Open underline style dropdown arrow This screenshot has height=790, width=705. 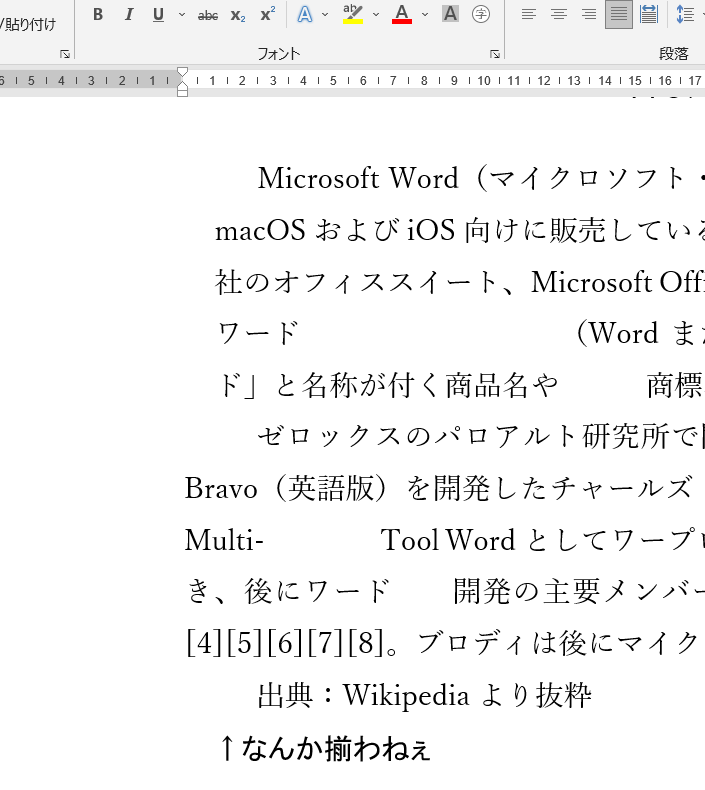pyautogui.click(x=182, y=15)
